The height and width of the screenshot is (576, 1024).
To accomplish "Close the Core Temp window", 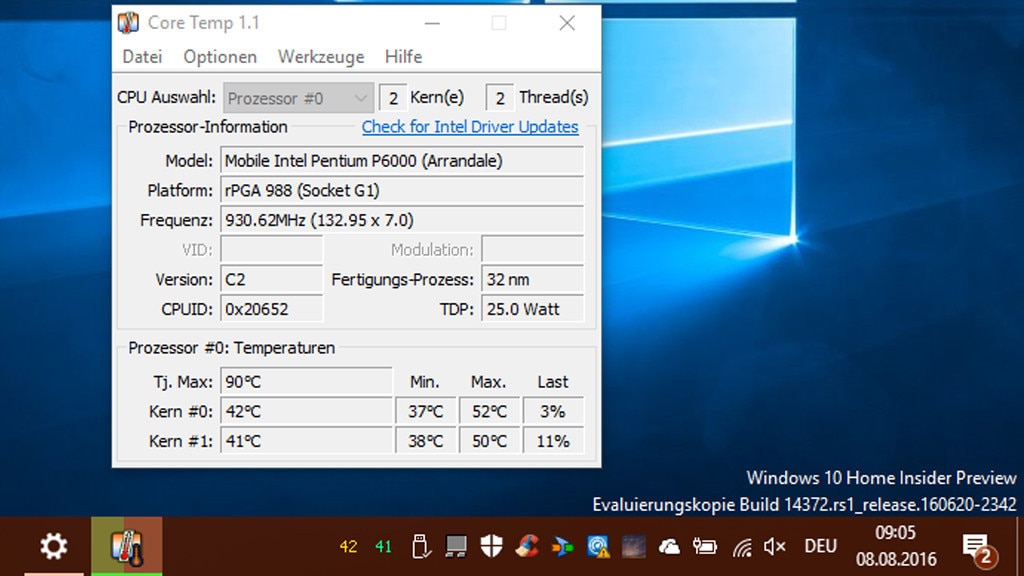I will (x=567, y=24).
